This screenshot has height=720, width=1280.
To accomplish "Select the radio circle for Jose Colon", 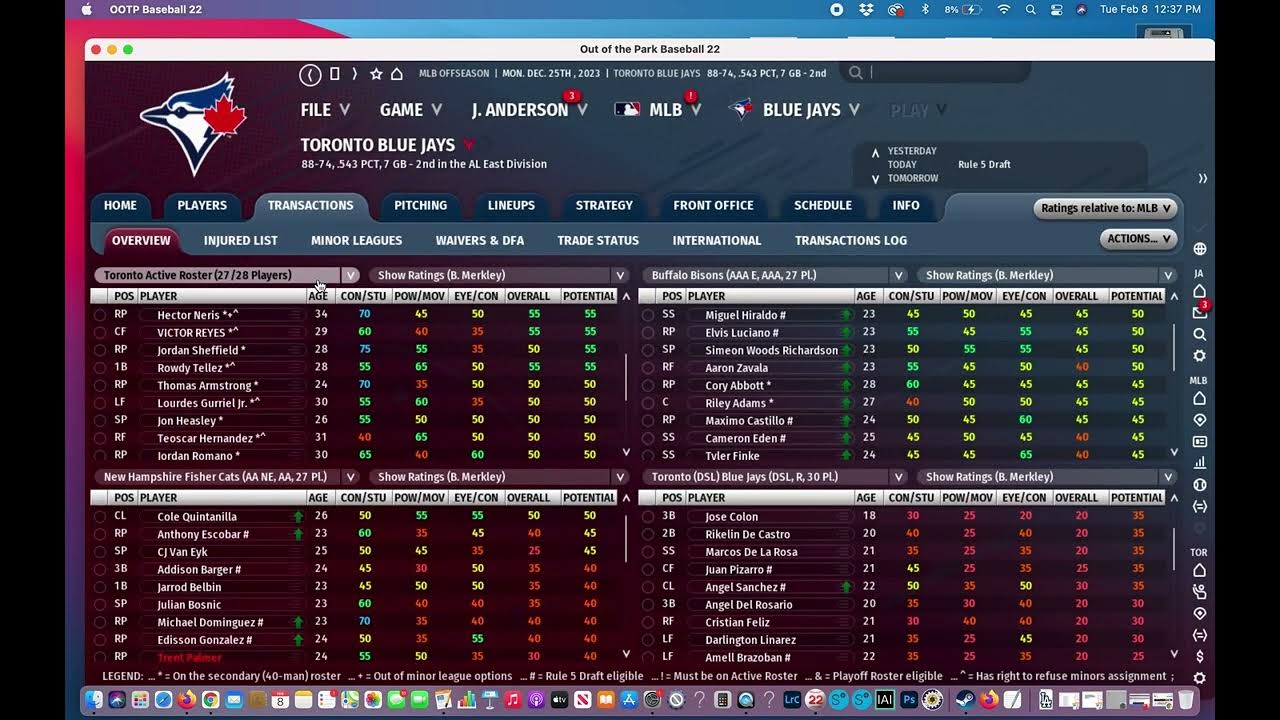I will click(x=648, y=517).
